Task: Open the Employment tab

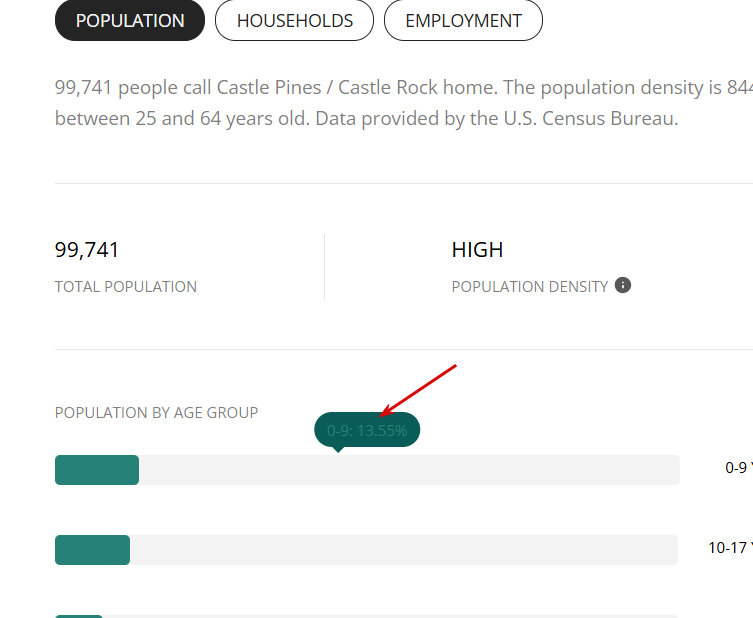Action: (463, 21)
